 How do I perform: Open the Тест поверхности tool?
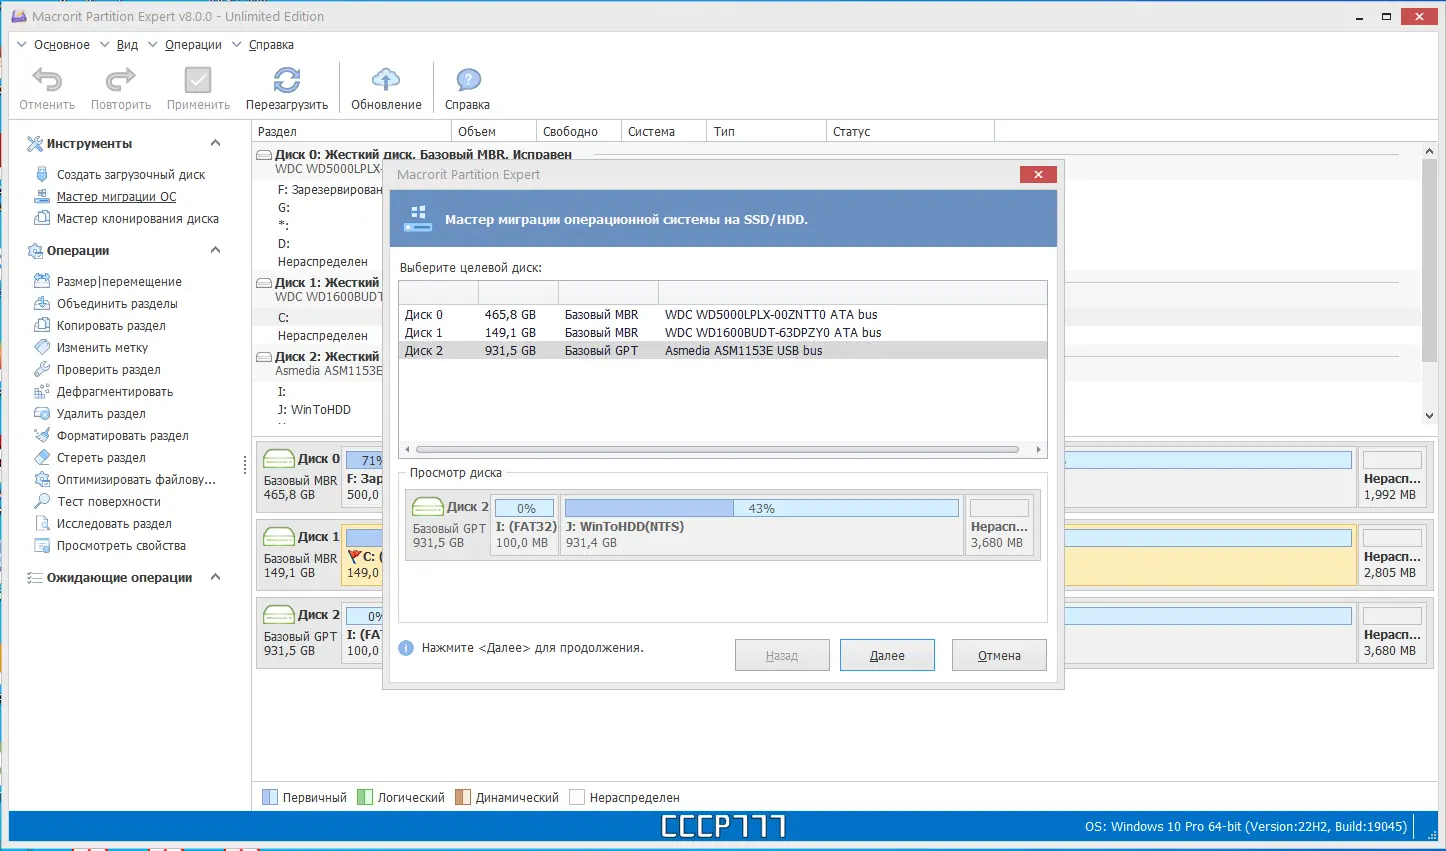pyautogui.click(x=108, y=501)
